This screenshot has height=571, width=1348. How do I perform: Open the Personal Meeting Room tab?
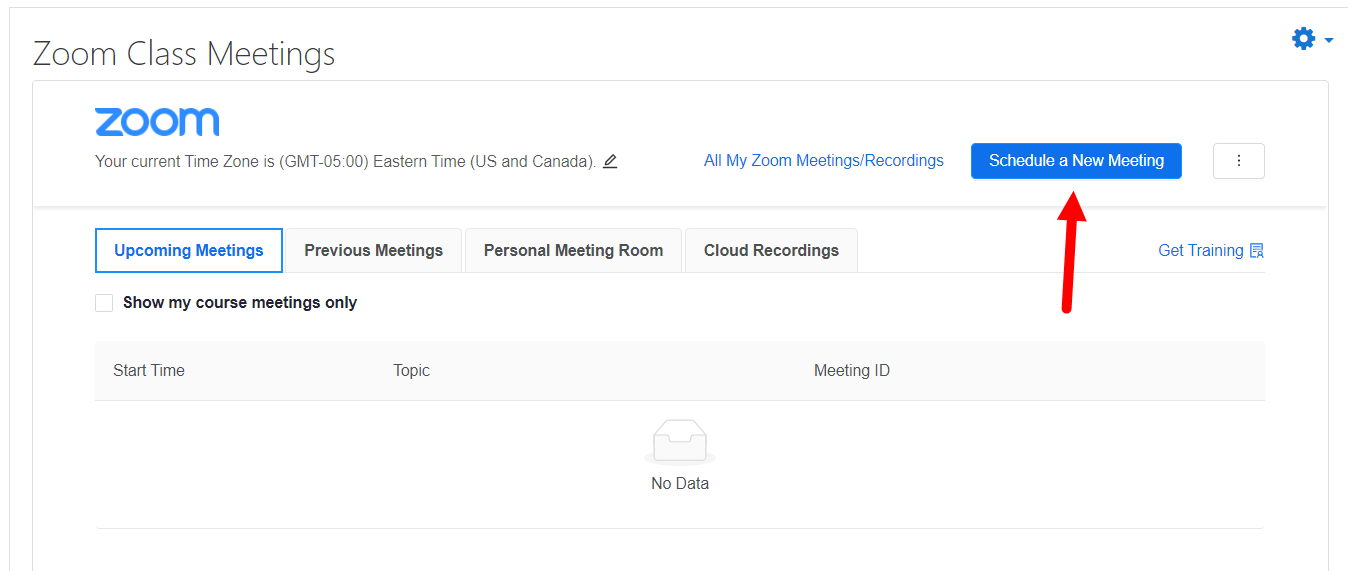574,251
